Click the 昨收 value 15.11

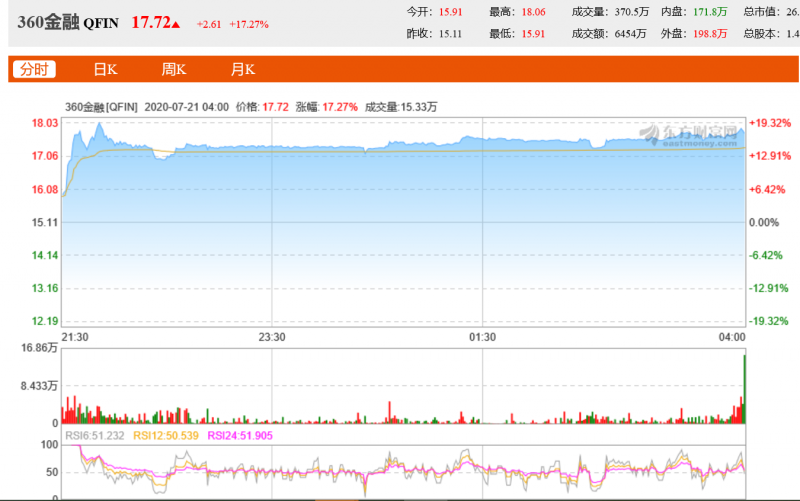[451, 34]
